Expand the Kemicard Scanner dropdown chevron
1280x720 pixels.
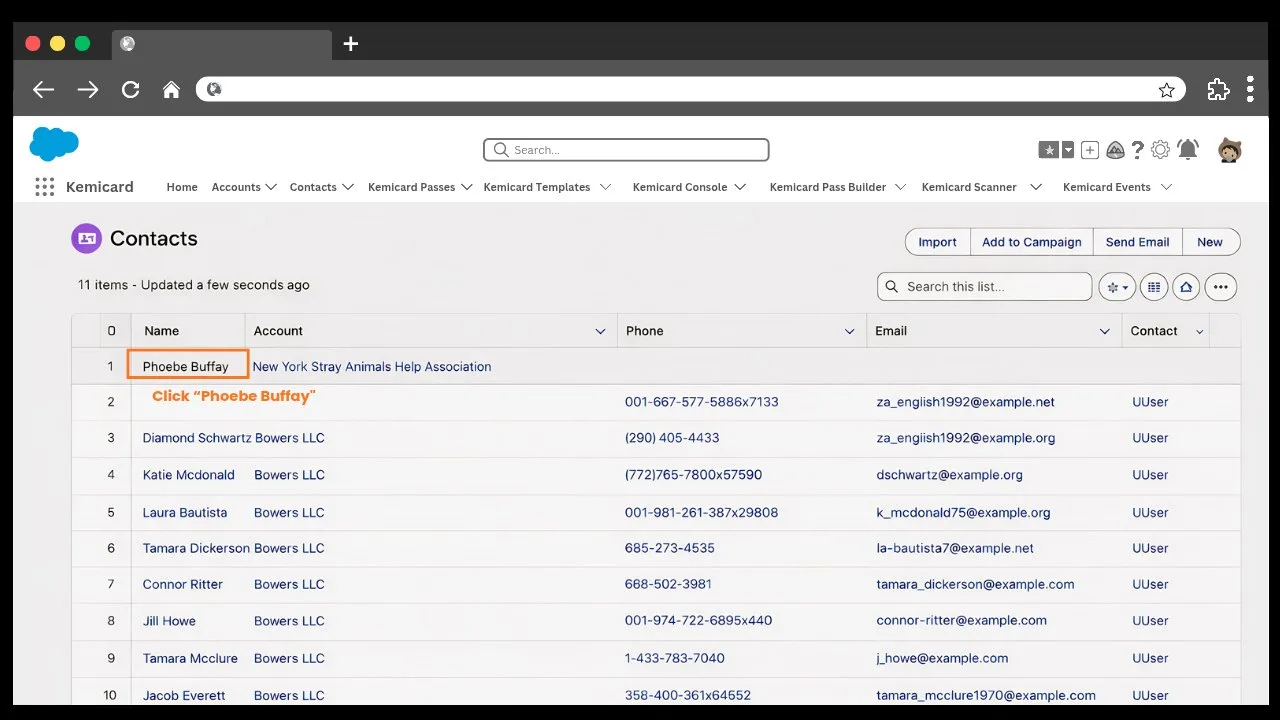click(x=1036, y=187)
